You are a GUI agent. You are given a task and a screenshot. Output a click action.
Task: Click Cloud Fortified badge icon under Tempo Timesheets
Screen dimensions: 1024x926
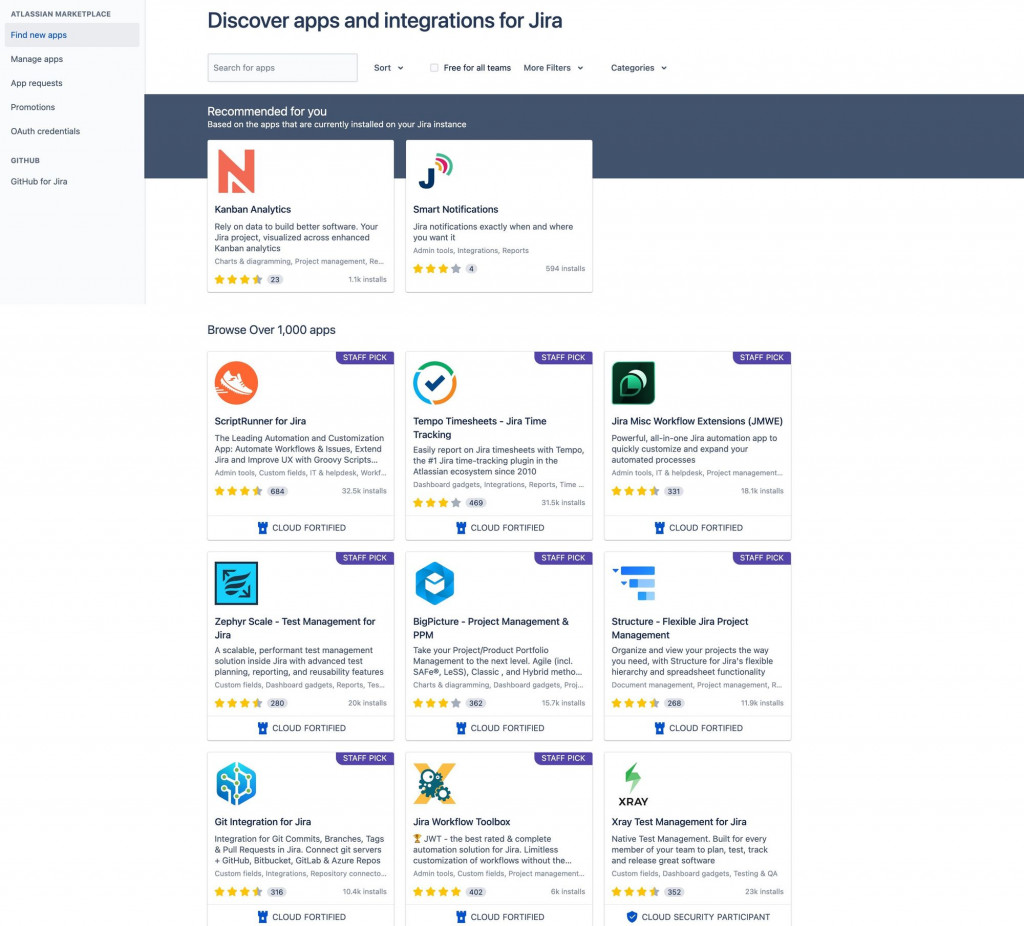pos(461,528)
